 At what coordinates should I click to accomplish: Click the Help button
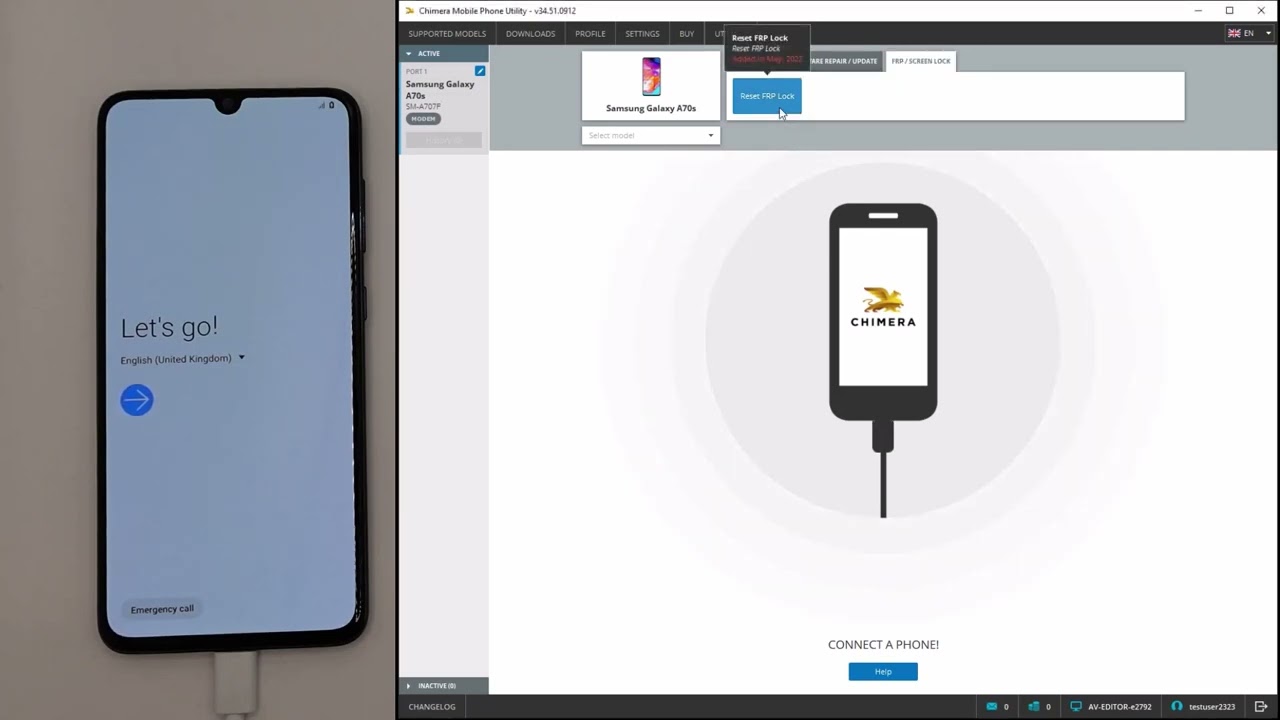[883, 672]
